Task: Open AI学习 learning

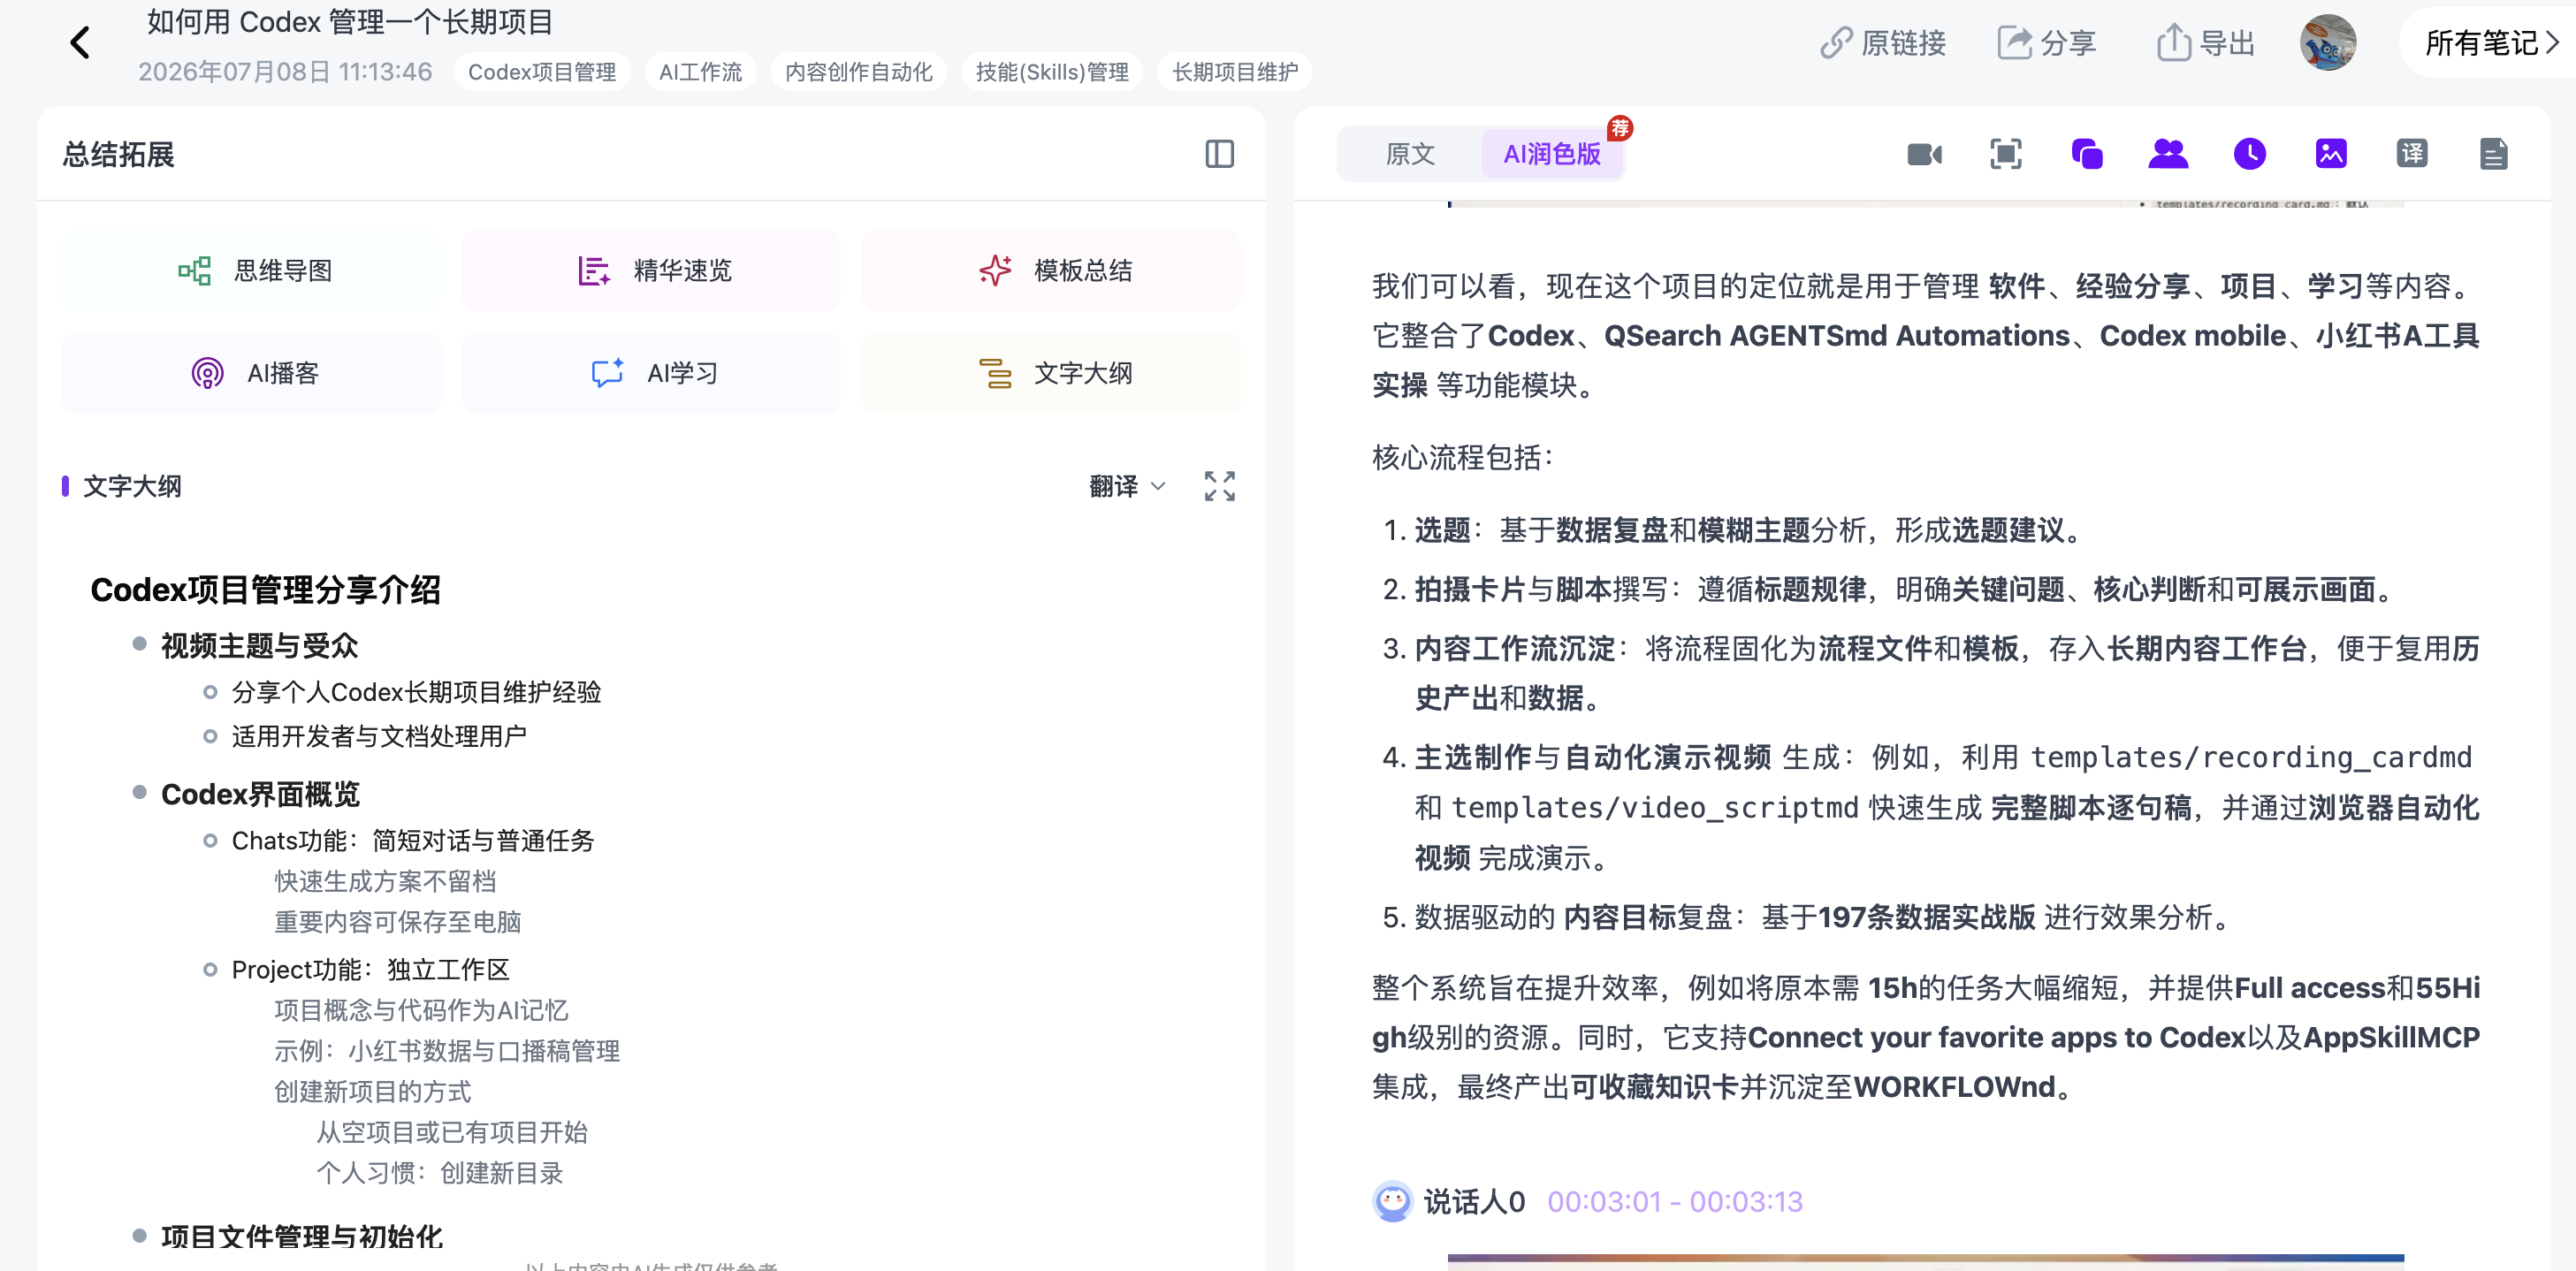Action: [651, 373]
